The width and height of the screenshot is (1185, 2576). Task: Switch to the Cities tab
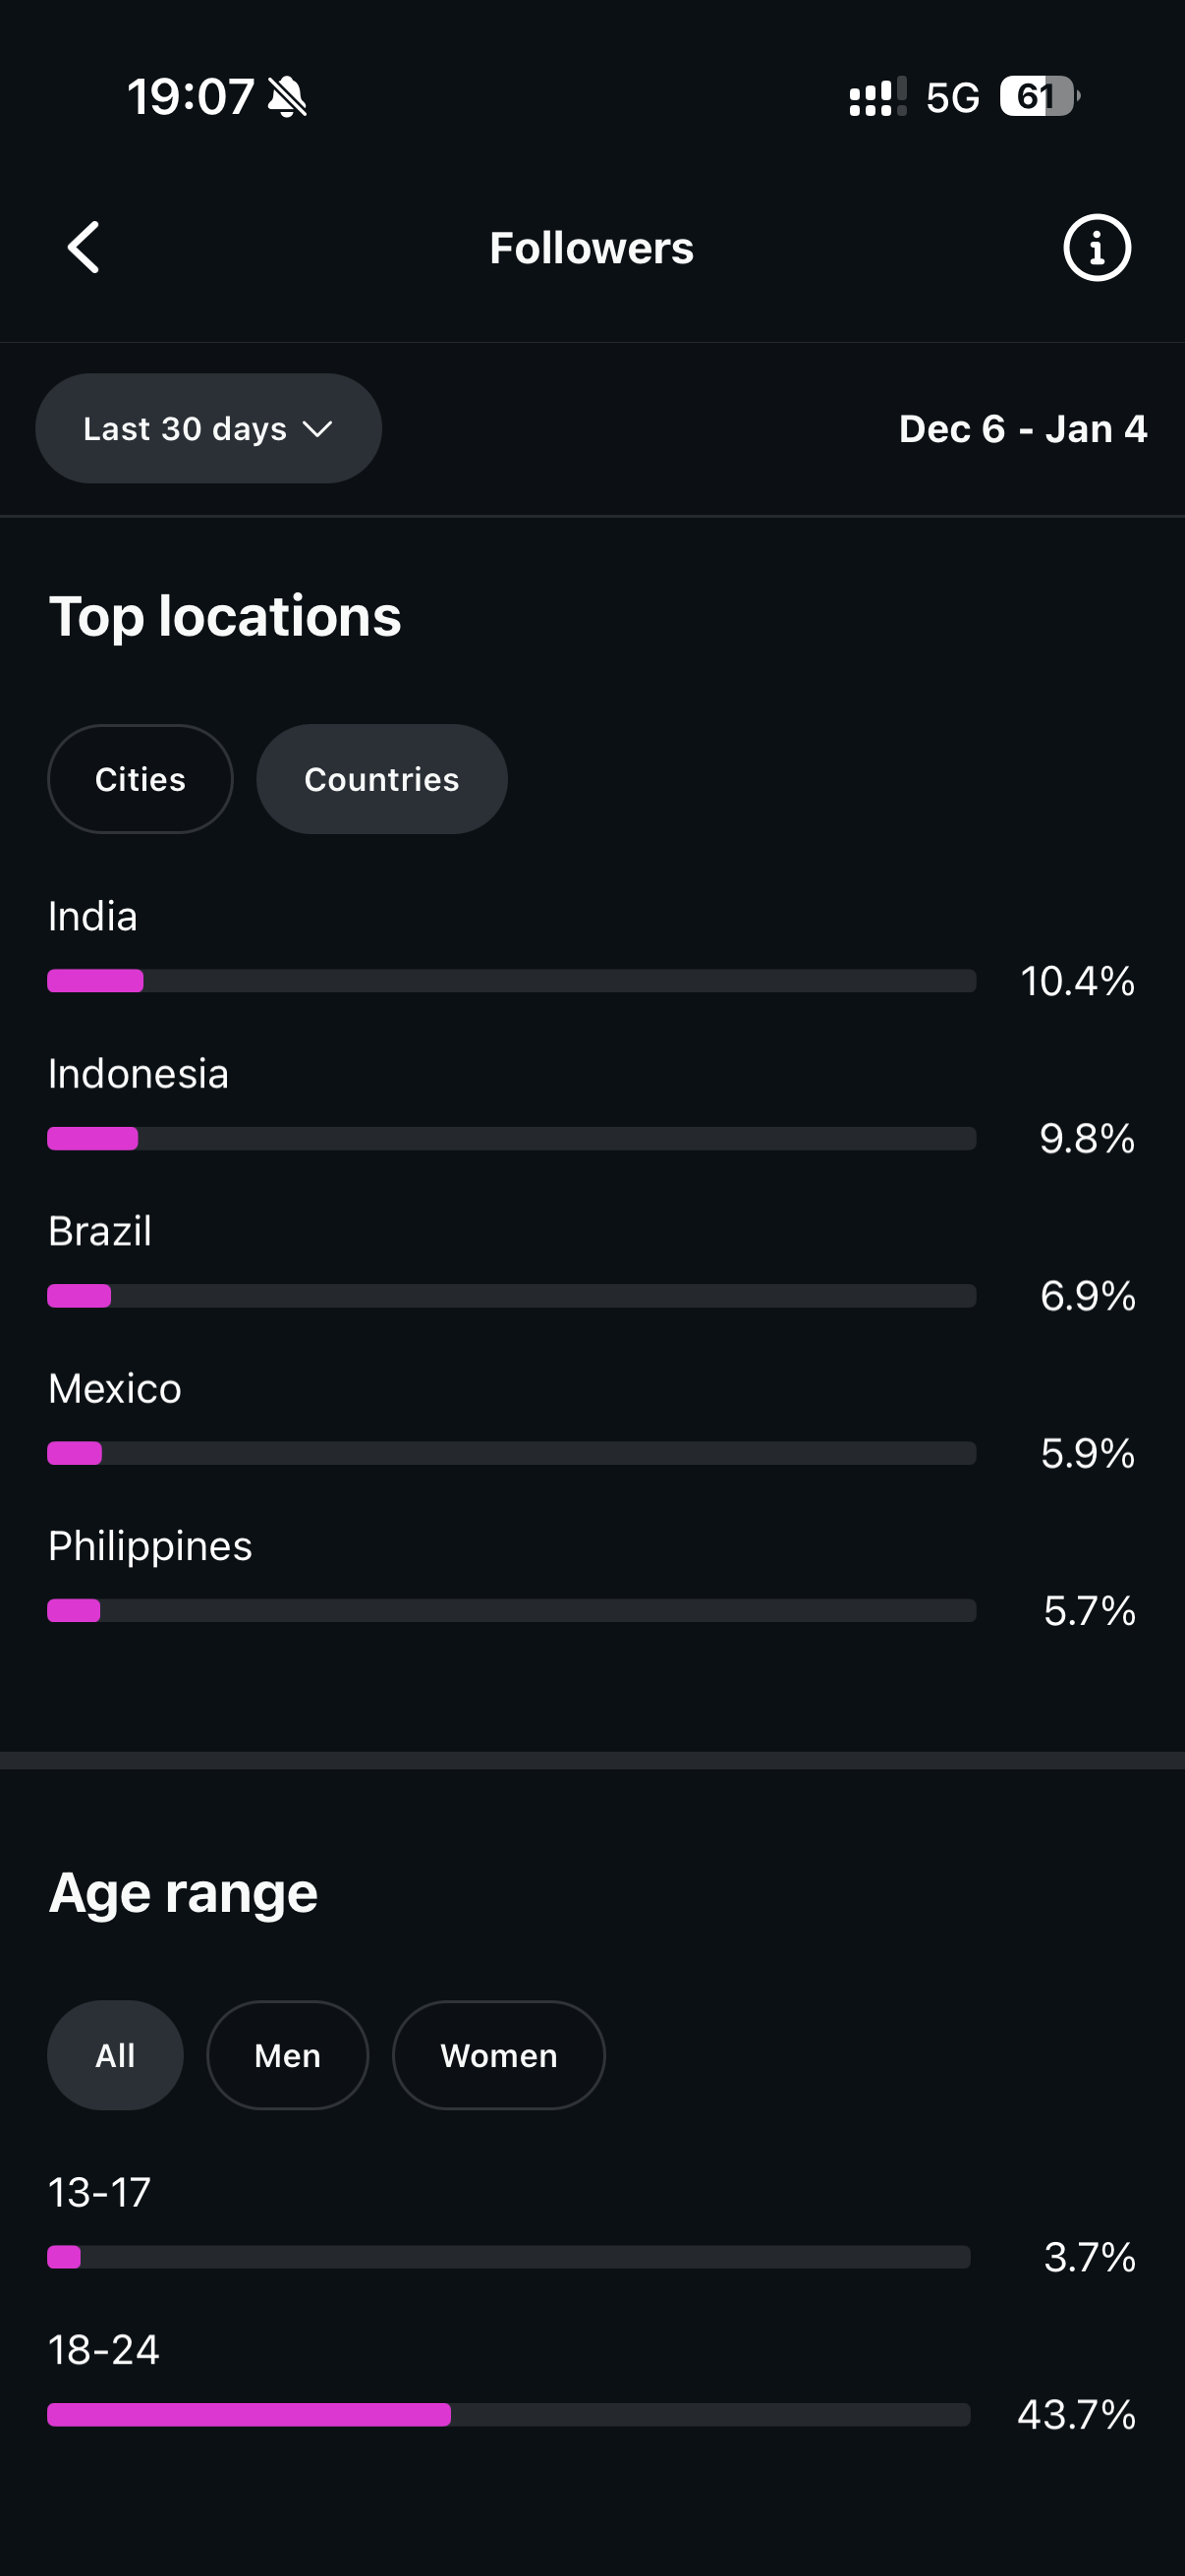(x=140, y=779)
